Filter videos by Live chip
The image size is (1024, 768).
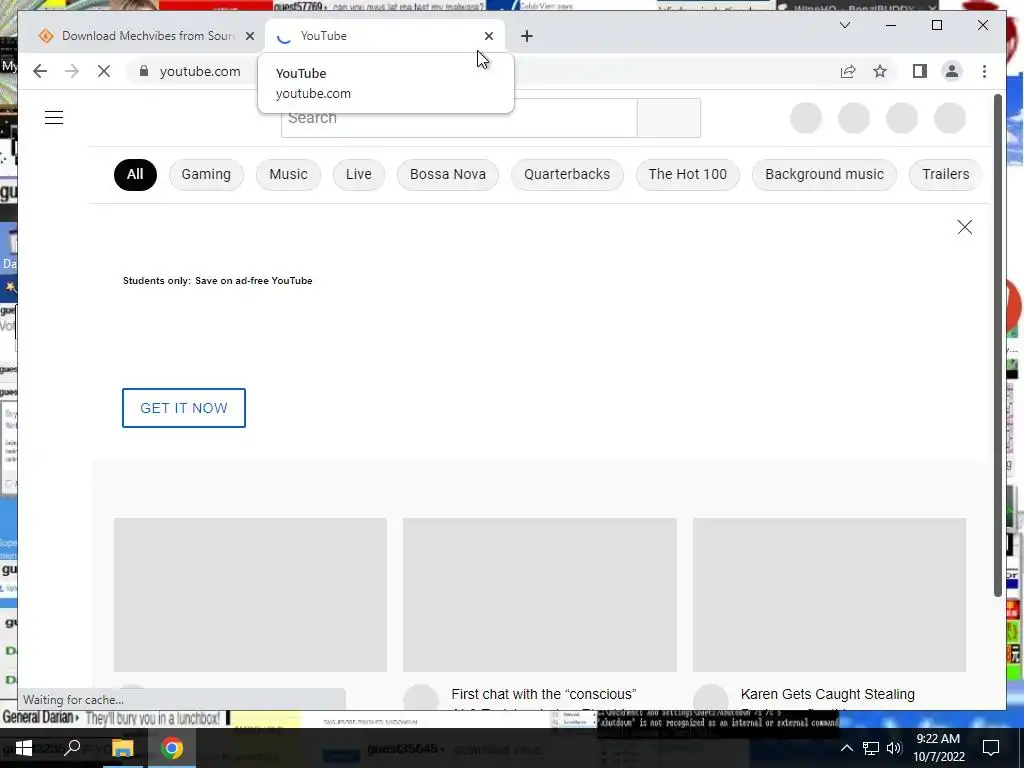(359, 174)
